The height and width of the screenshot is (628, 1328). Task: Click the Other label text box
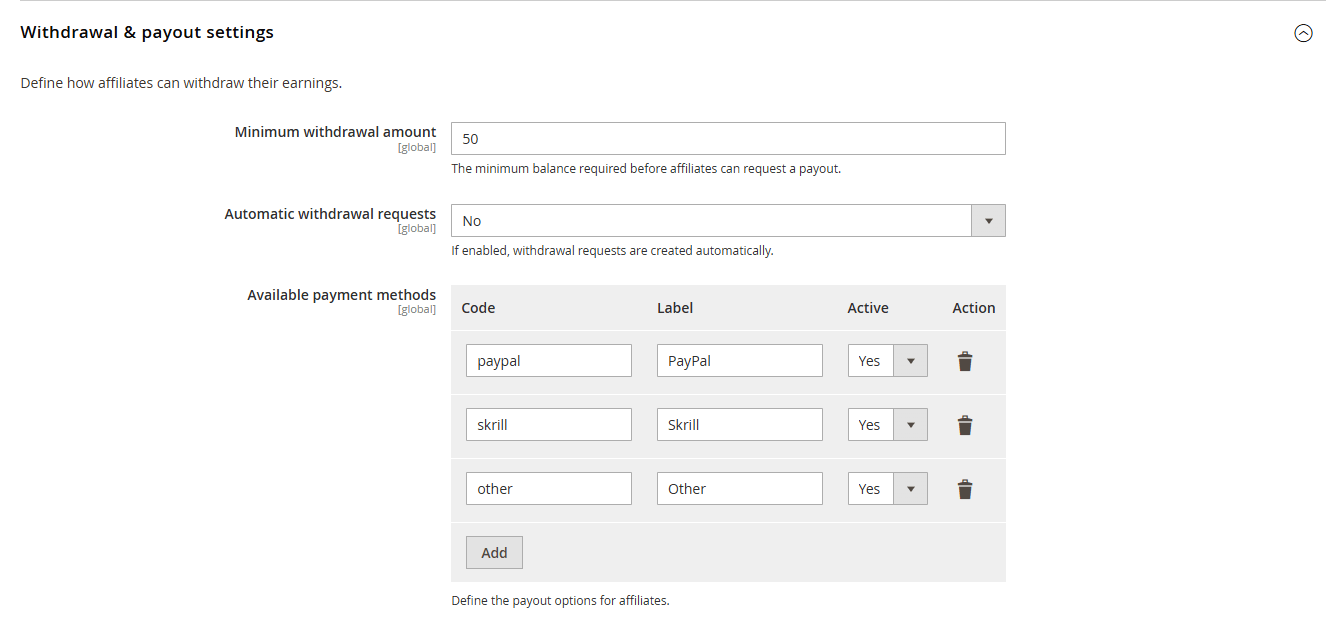point(739,488)
